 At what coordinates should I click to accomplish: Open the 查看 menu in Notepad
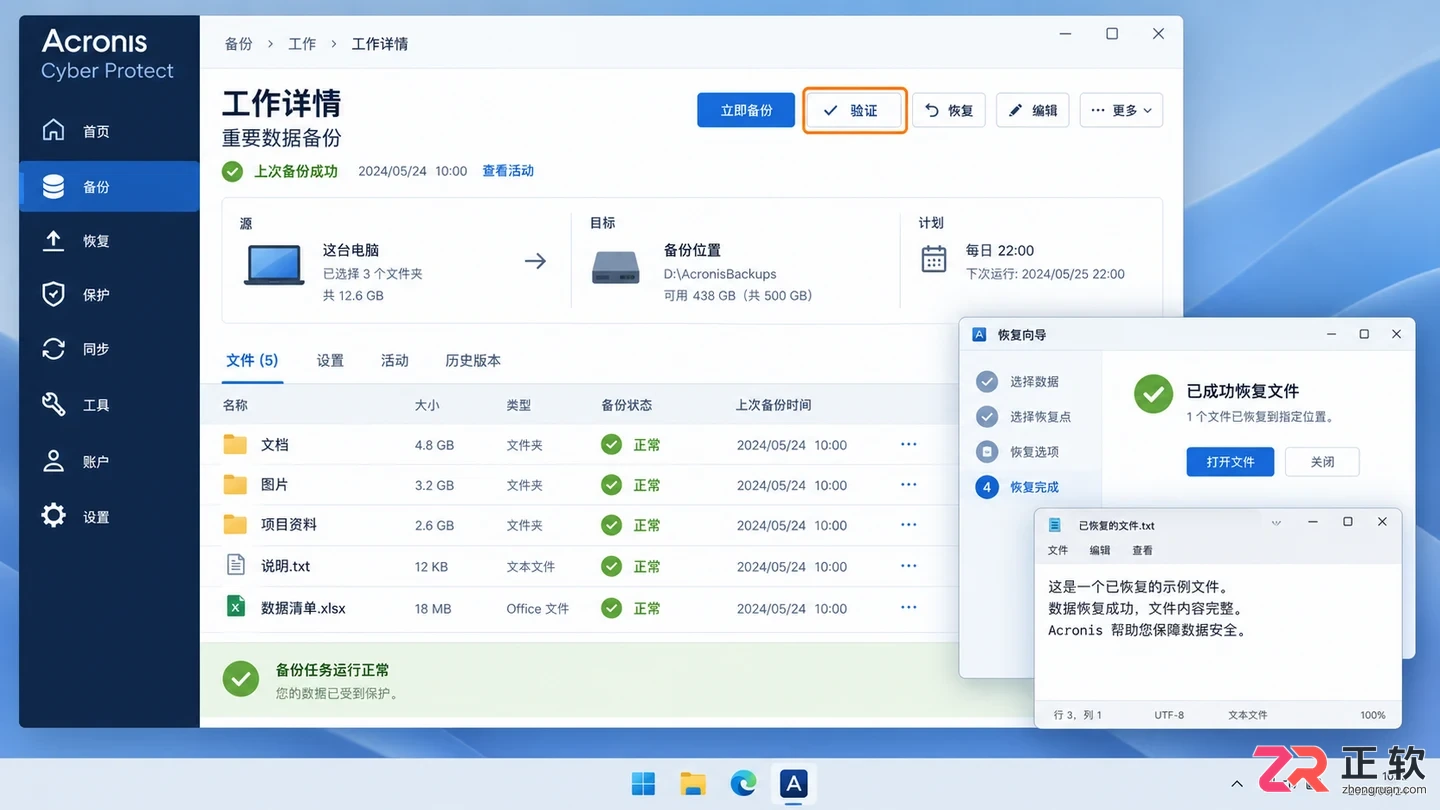pos(1142,550)
